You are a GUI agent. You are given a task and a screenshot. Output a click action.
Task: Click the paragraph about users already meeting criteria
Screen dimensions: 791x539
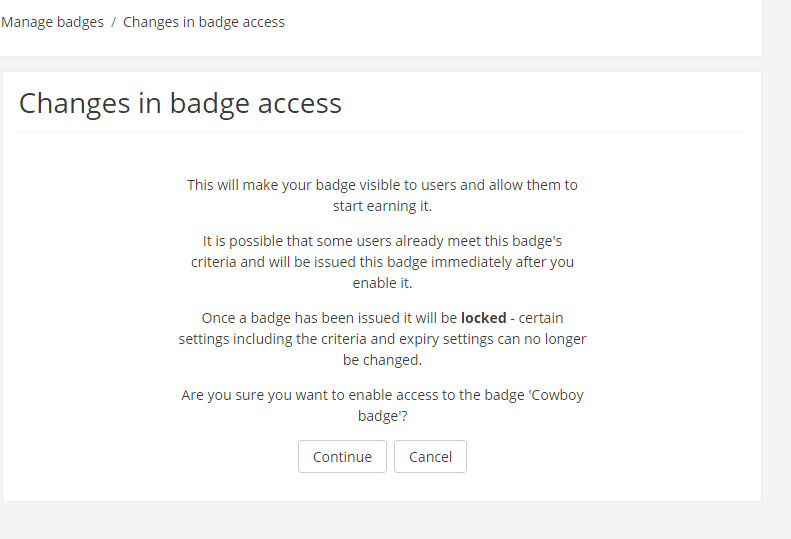(382, 262)
